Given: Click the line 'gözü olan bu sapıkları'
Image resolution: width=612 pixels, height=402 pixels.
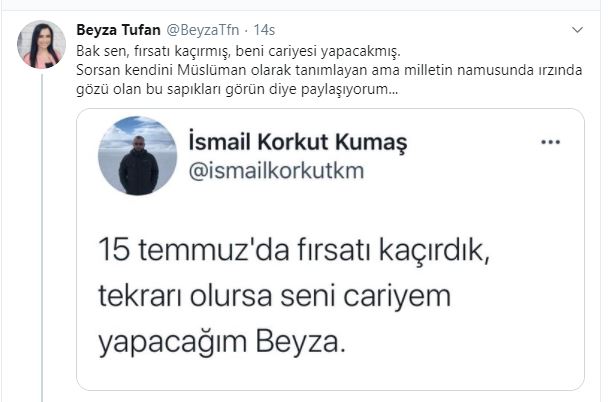Looking at the screenshot, I should tap(237, 89).
